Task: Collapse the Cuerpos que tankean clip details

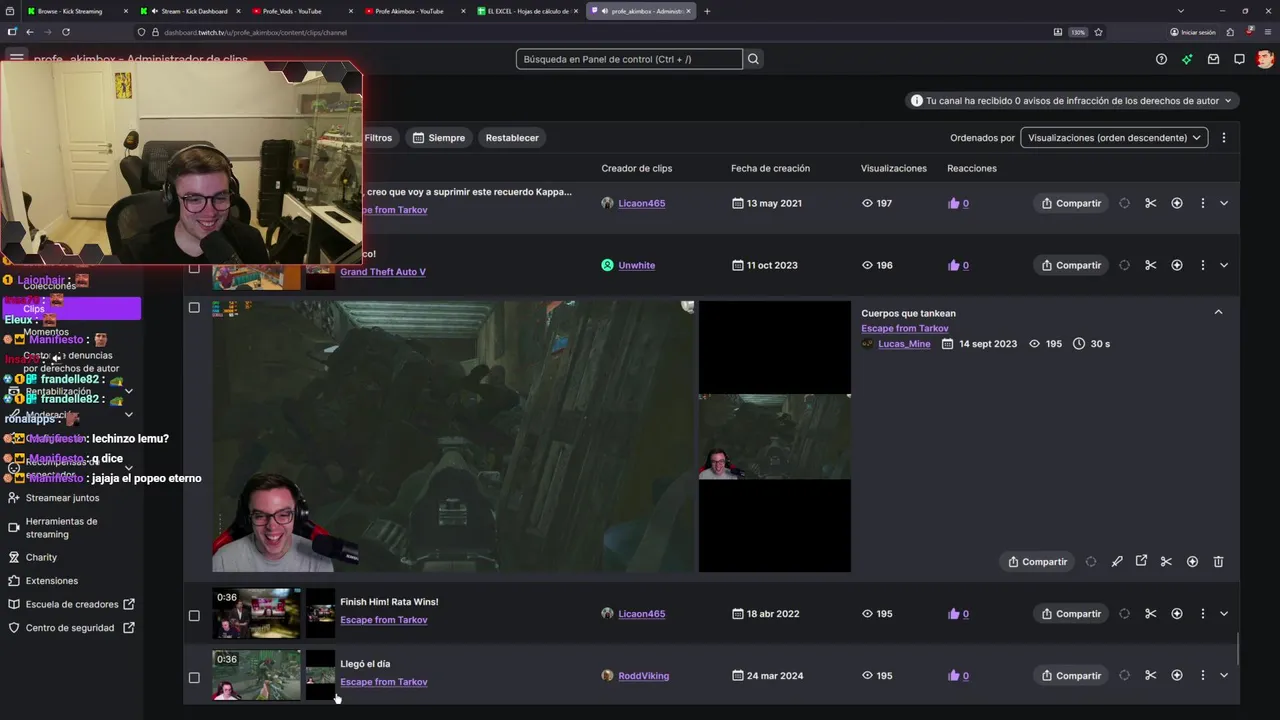Action: (x=1218, y=312)
